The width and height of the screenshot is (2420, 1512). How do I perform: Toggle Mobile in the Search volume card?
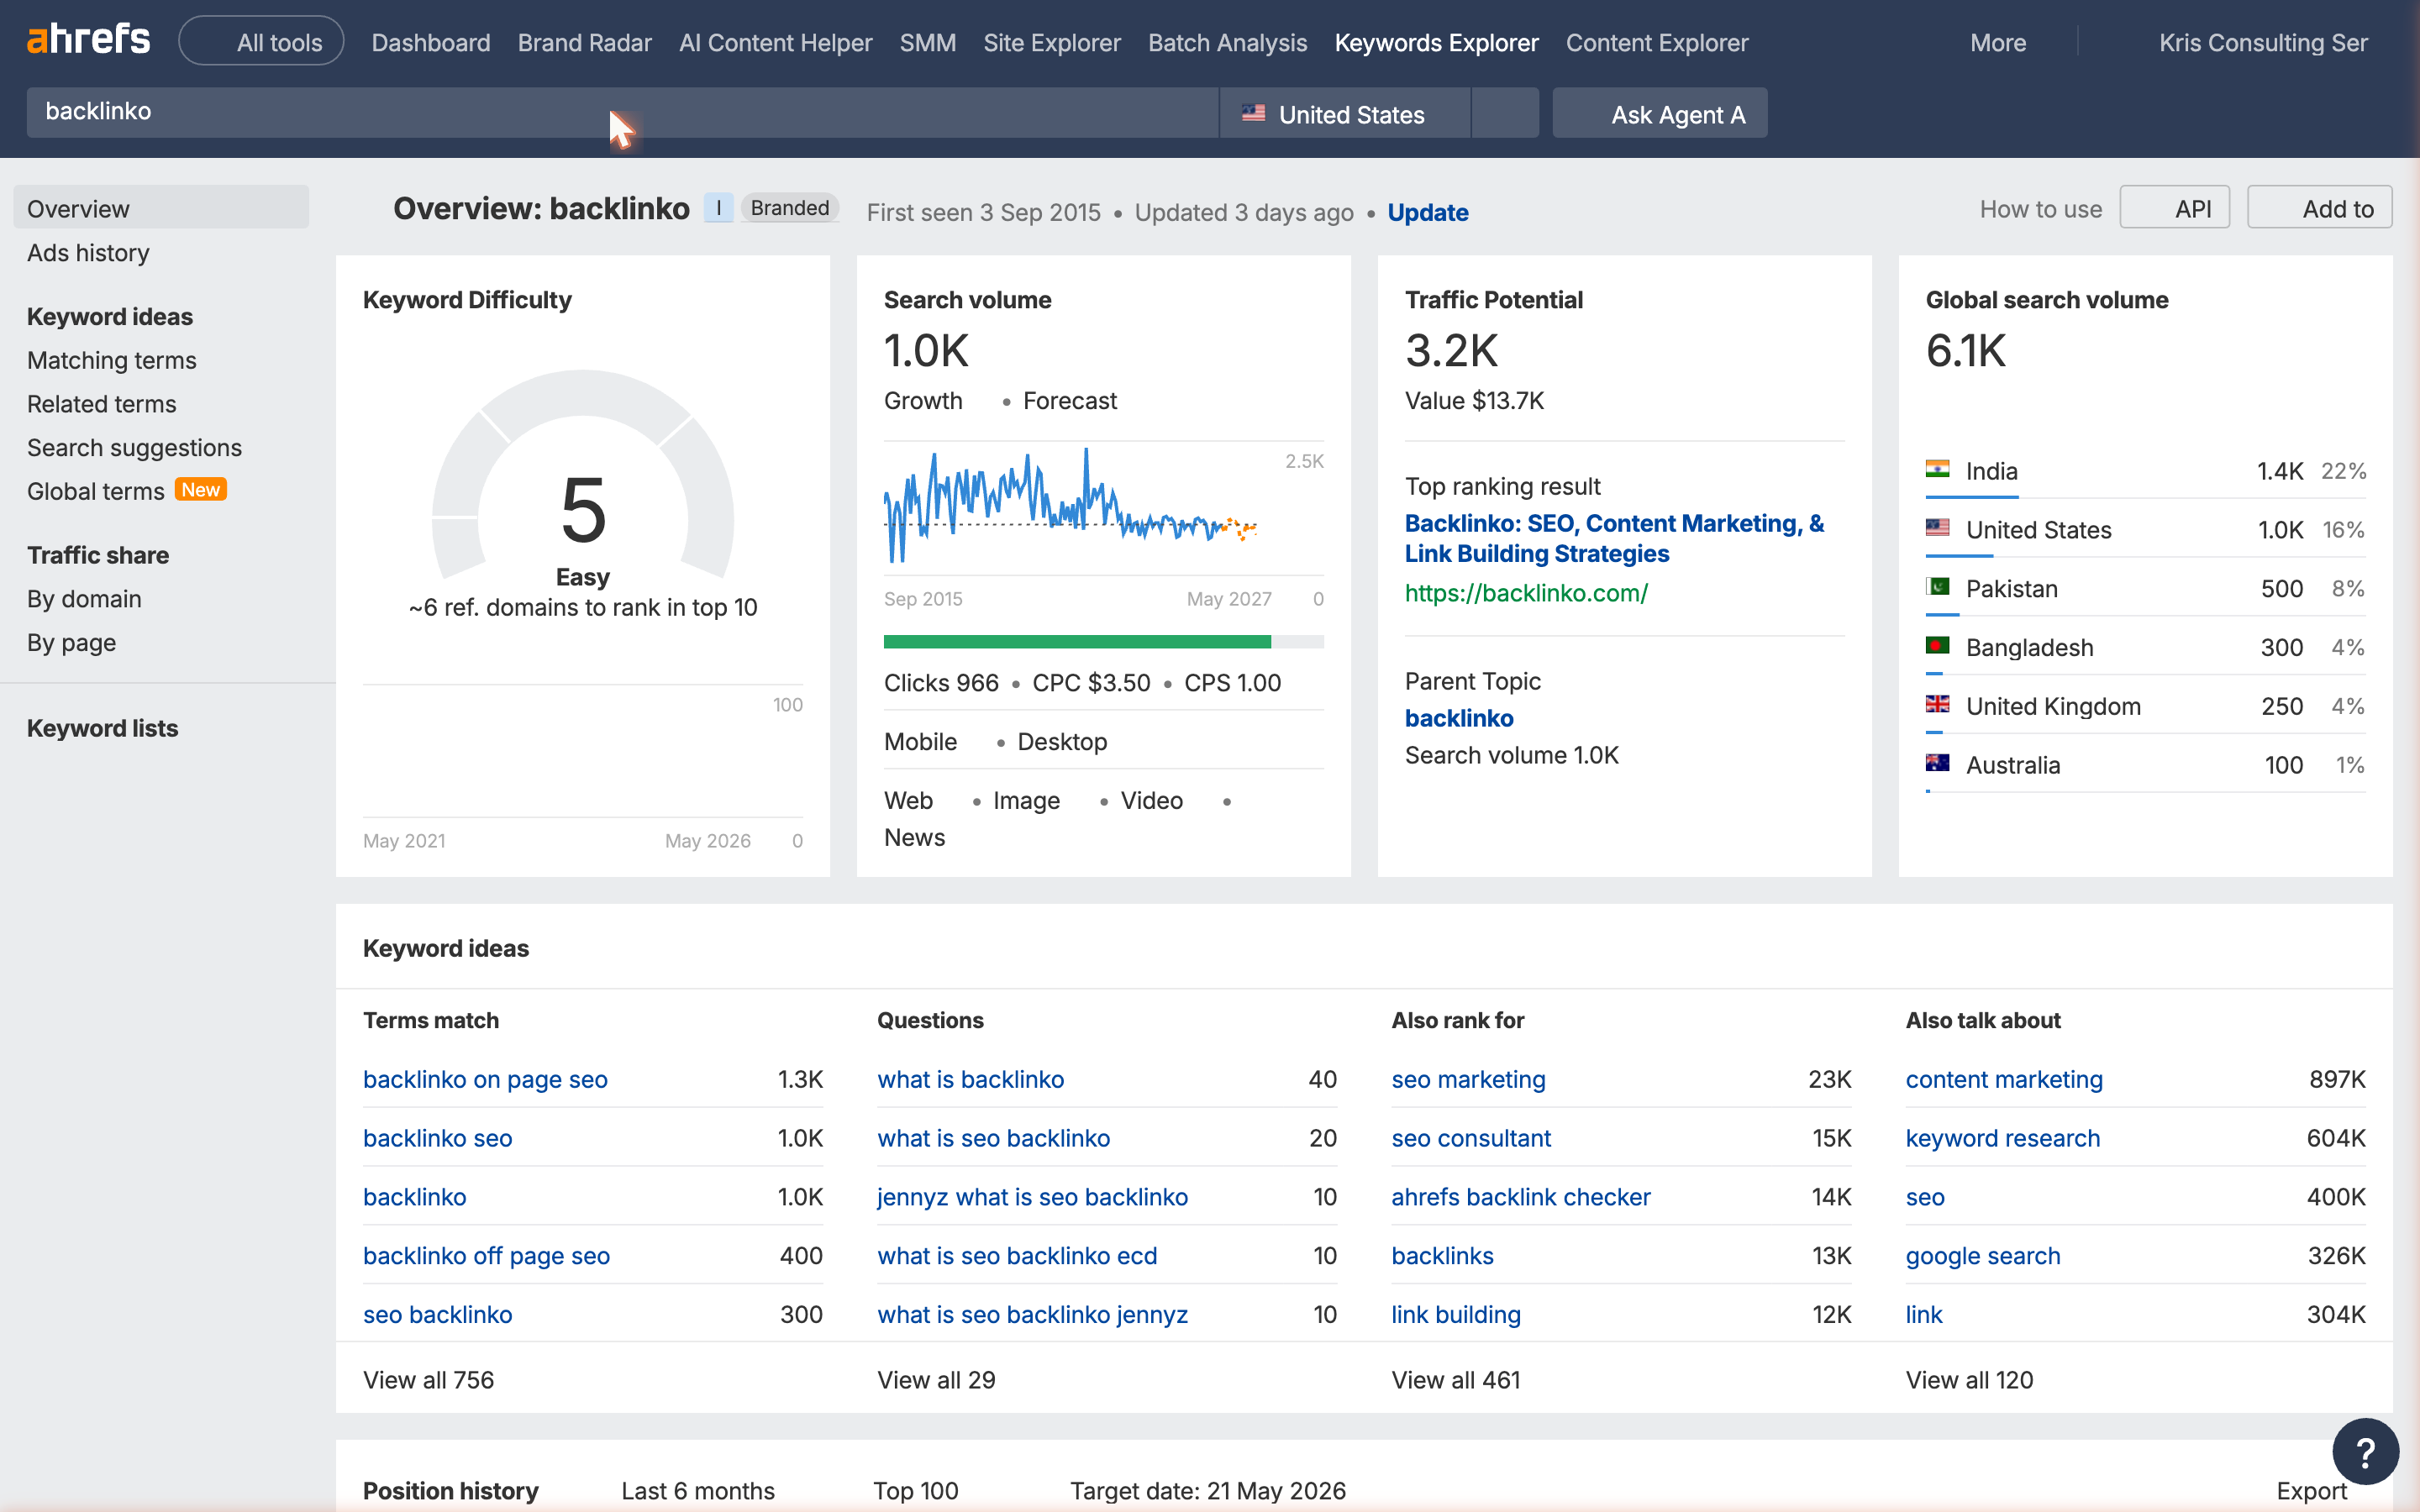920,742
